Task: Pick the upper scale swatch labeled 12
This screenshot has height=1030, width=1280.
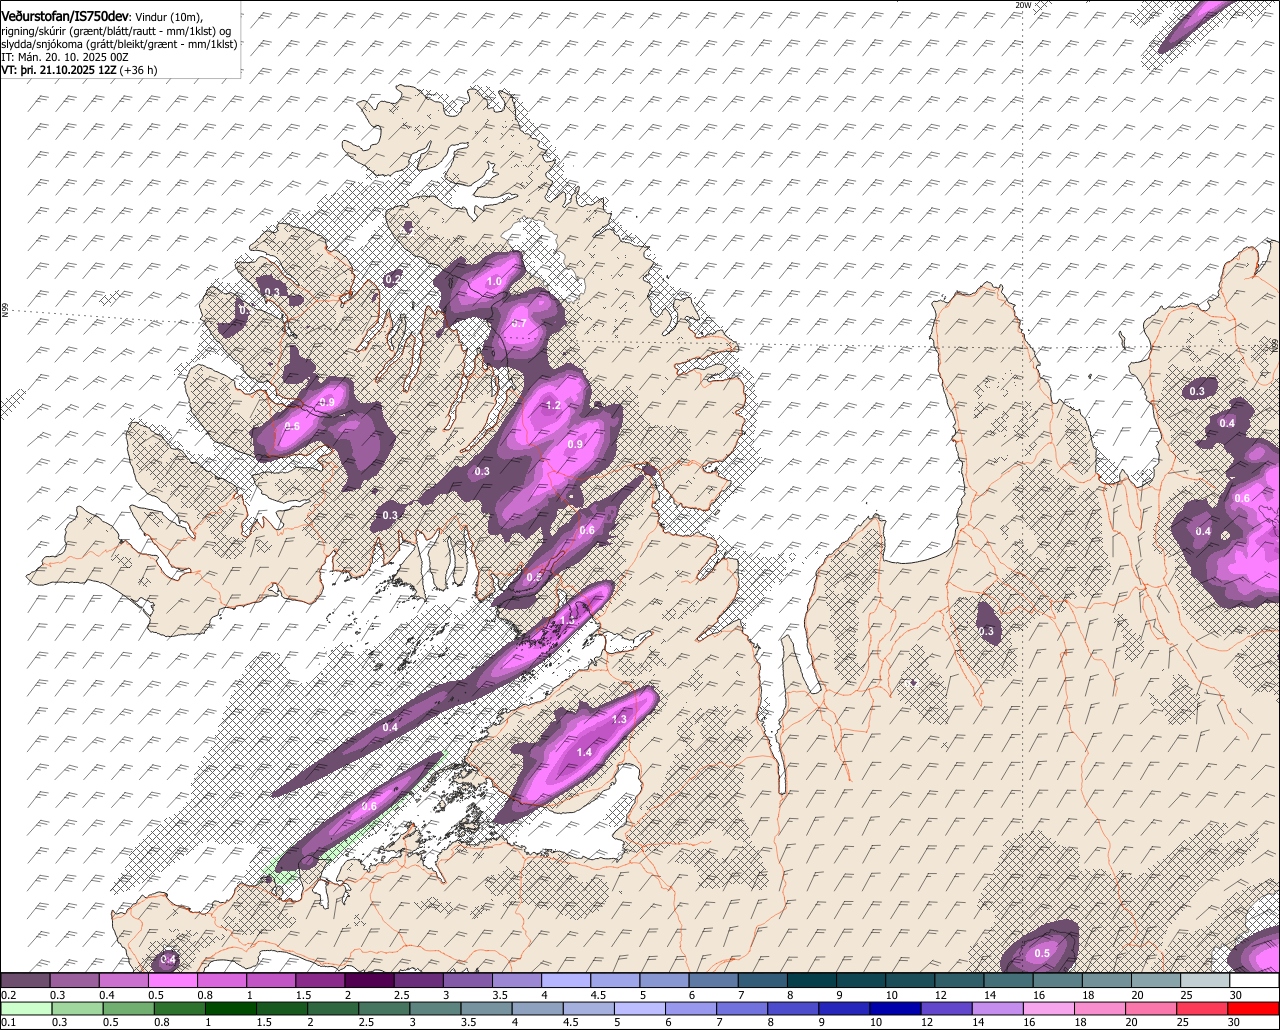Action: click(x=959, y=980)
